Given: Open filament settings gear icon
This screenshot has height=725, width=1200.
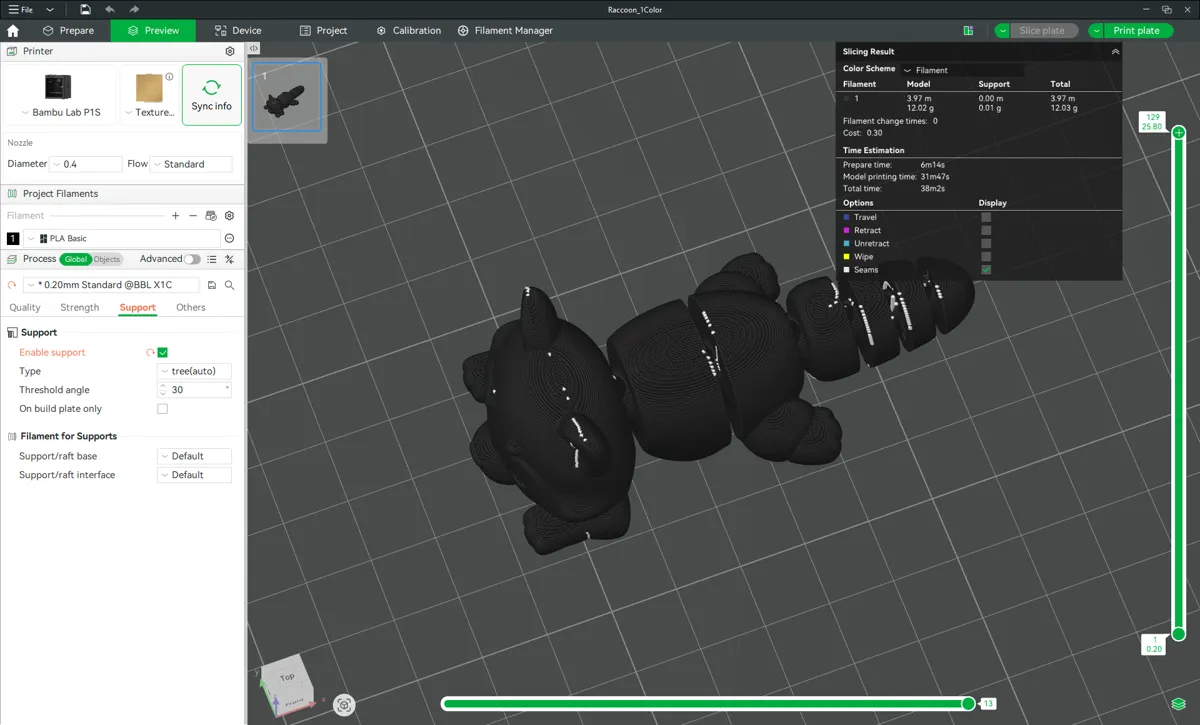Looking at the screenshot, I should click(x=229, y=215).
